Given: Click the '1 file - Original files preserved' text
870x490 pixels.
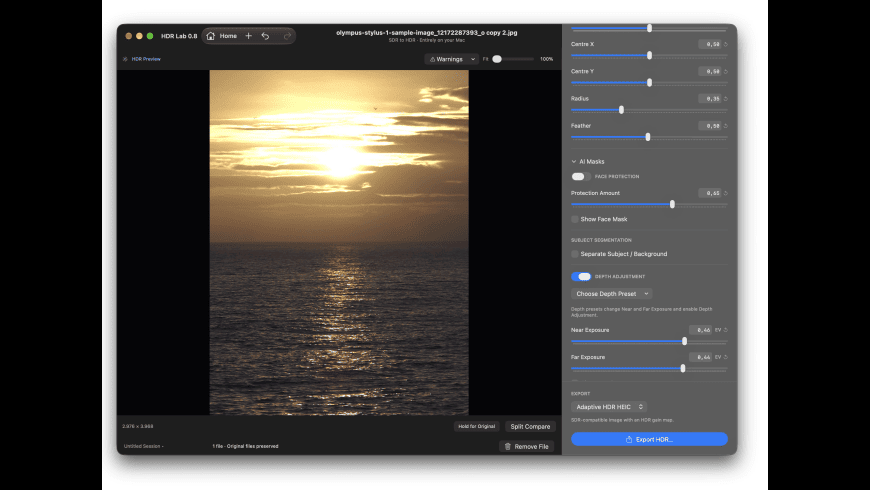Looking at the screenshot, I should tap(245, 446).
